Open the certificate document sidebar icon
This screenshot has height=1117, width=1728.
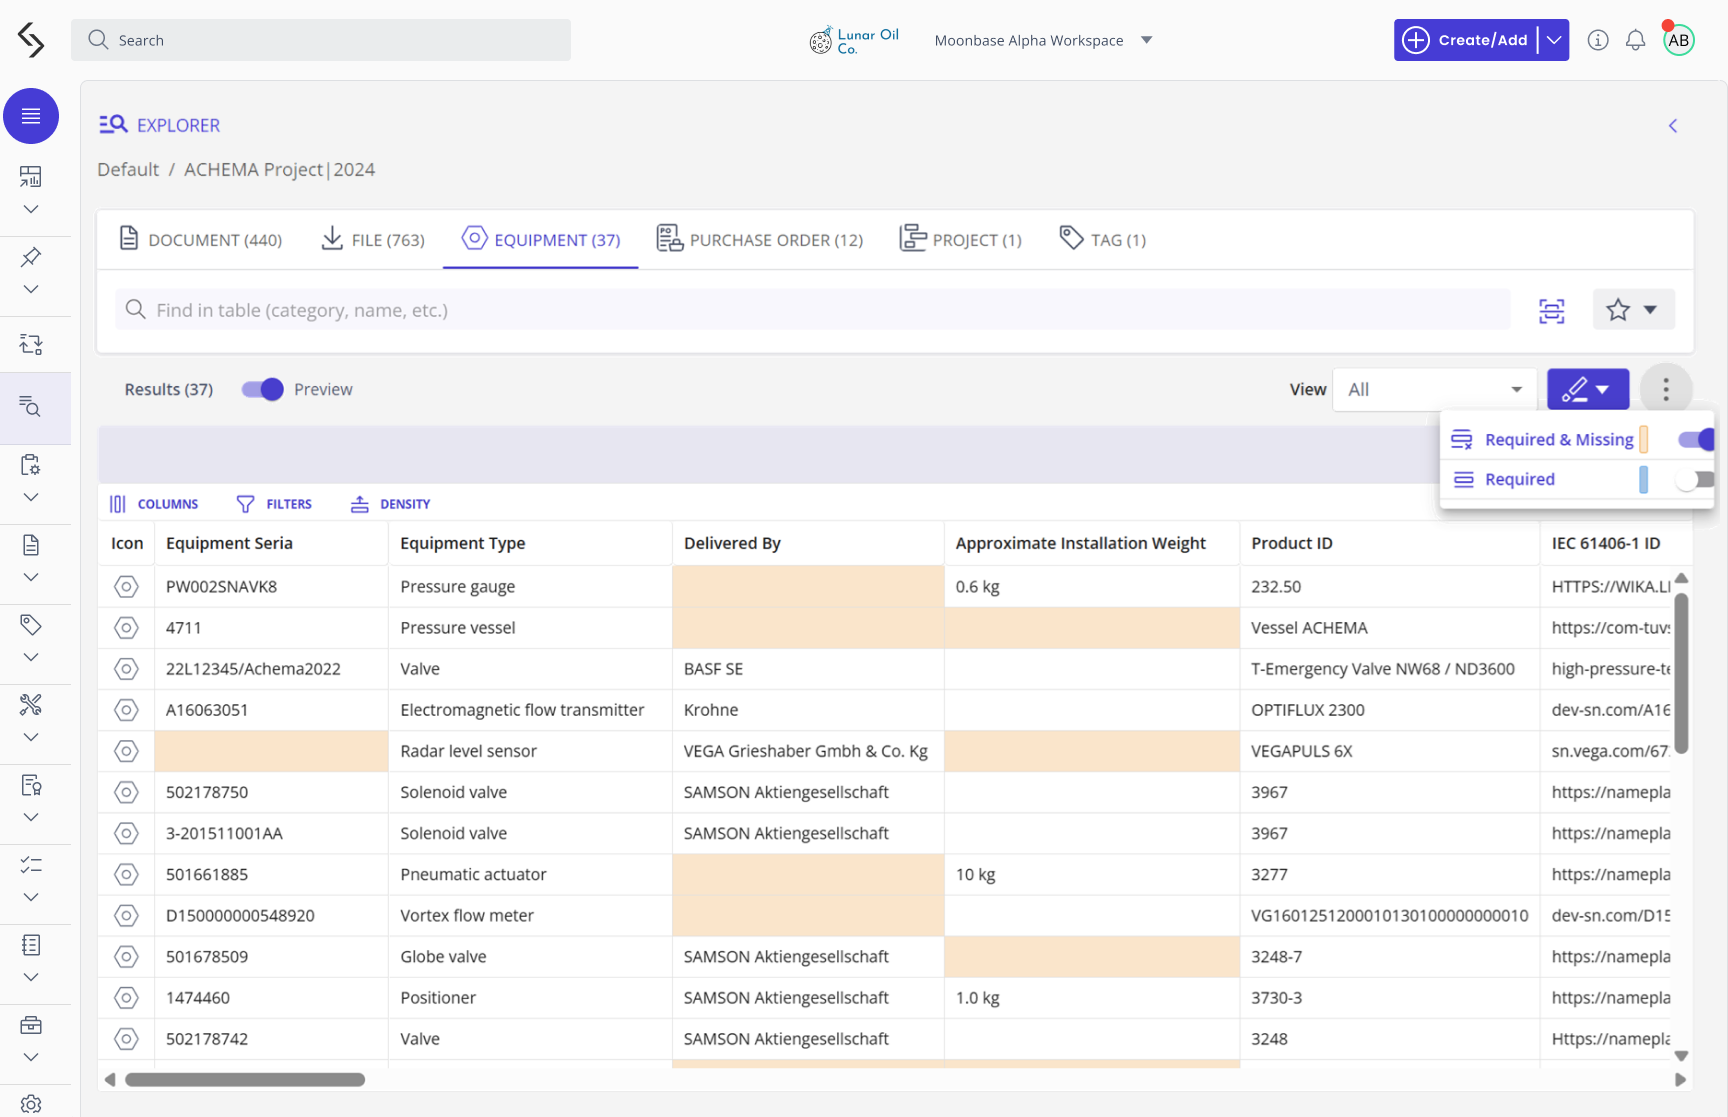pyautogui.click(x=31, y=785)
